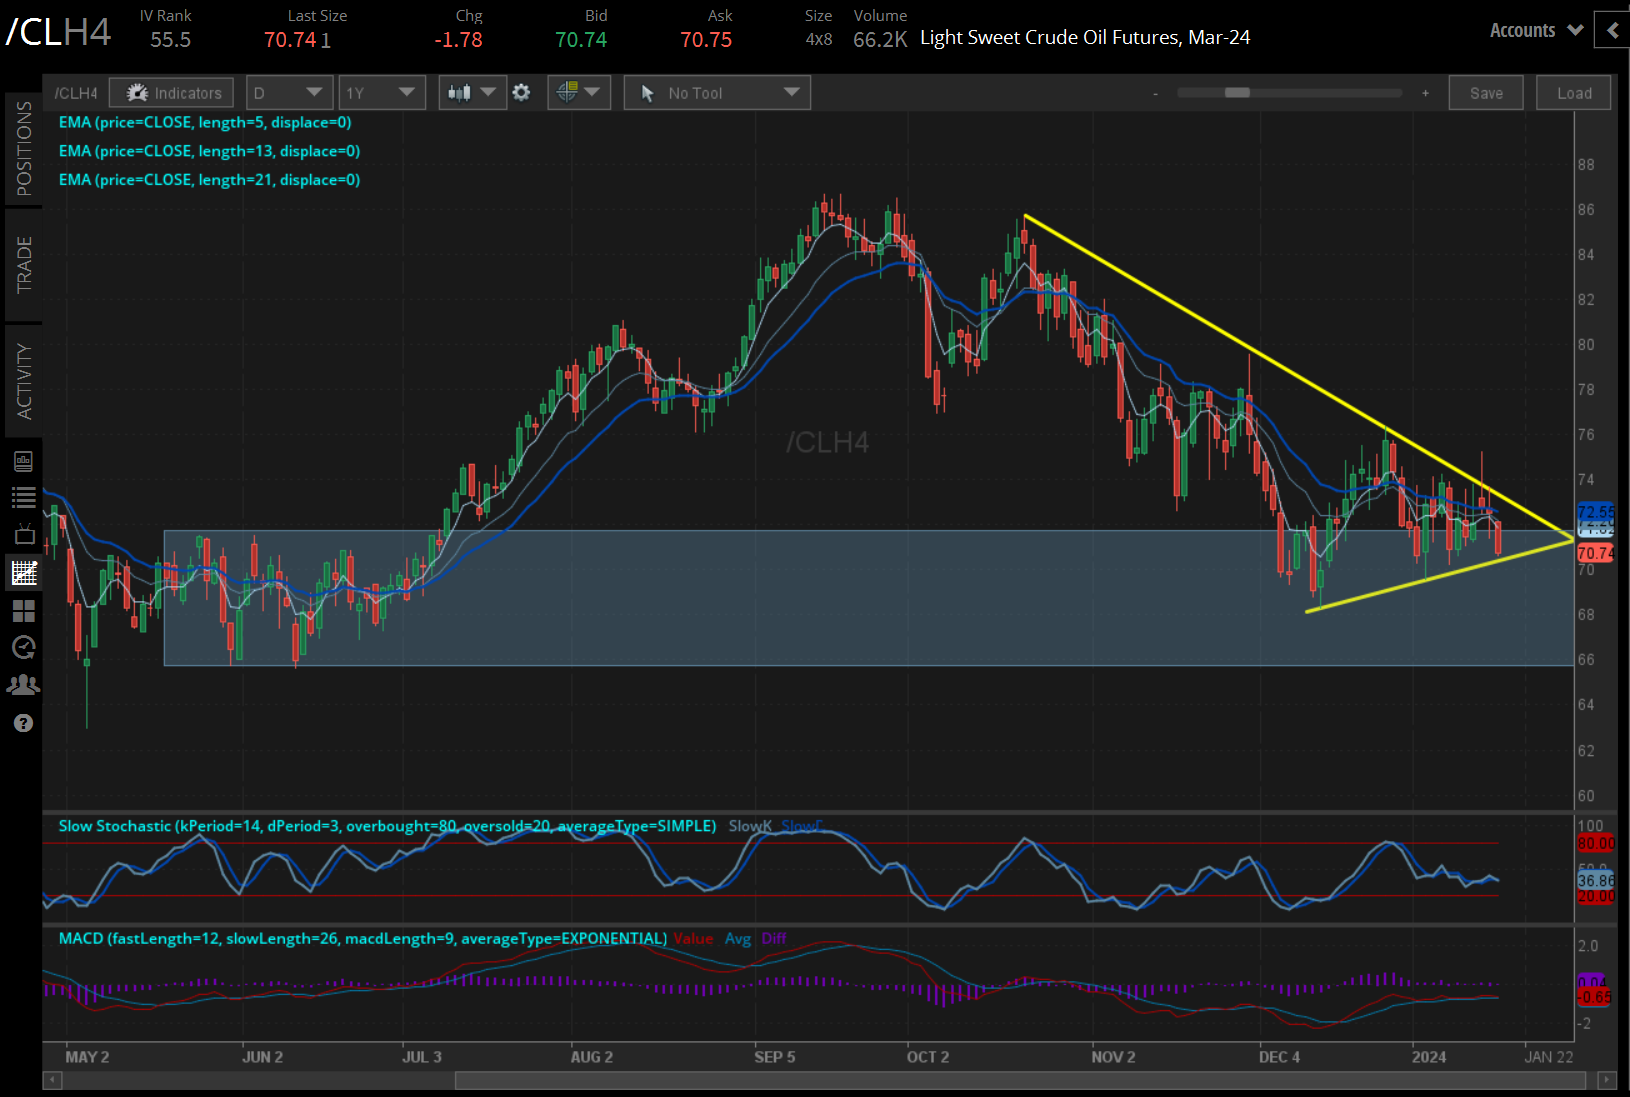This screenshot has height=1097, width=1630.
Task: Click the people/sharing icon in sidebar
Action: point(23,685)
